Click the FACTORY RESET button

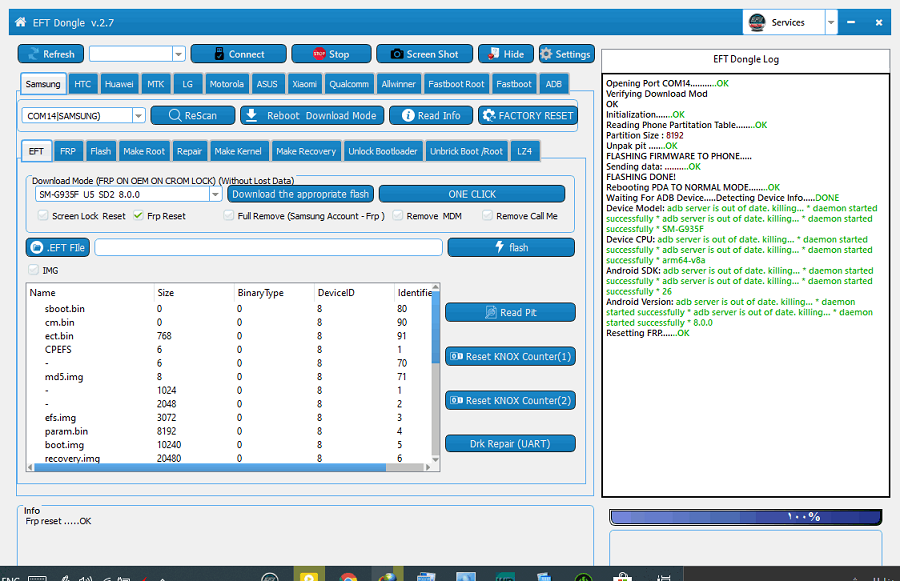(x=527, y=115)
